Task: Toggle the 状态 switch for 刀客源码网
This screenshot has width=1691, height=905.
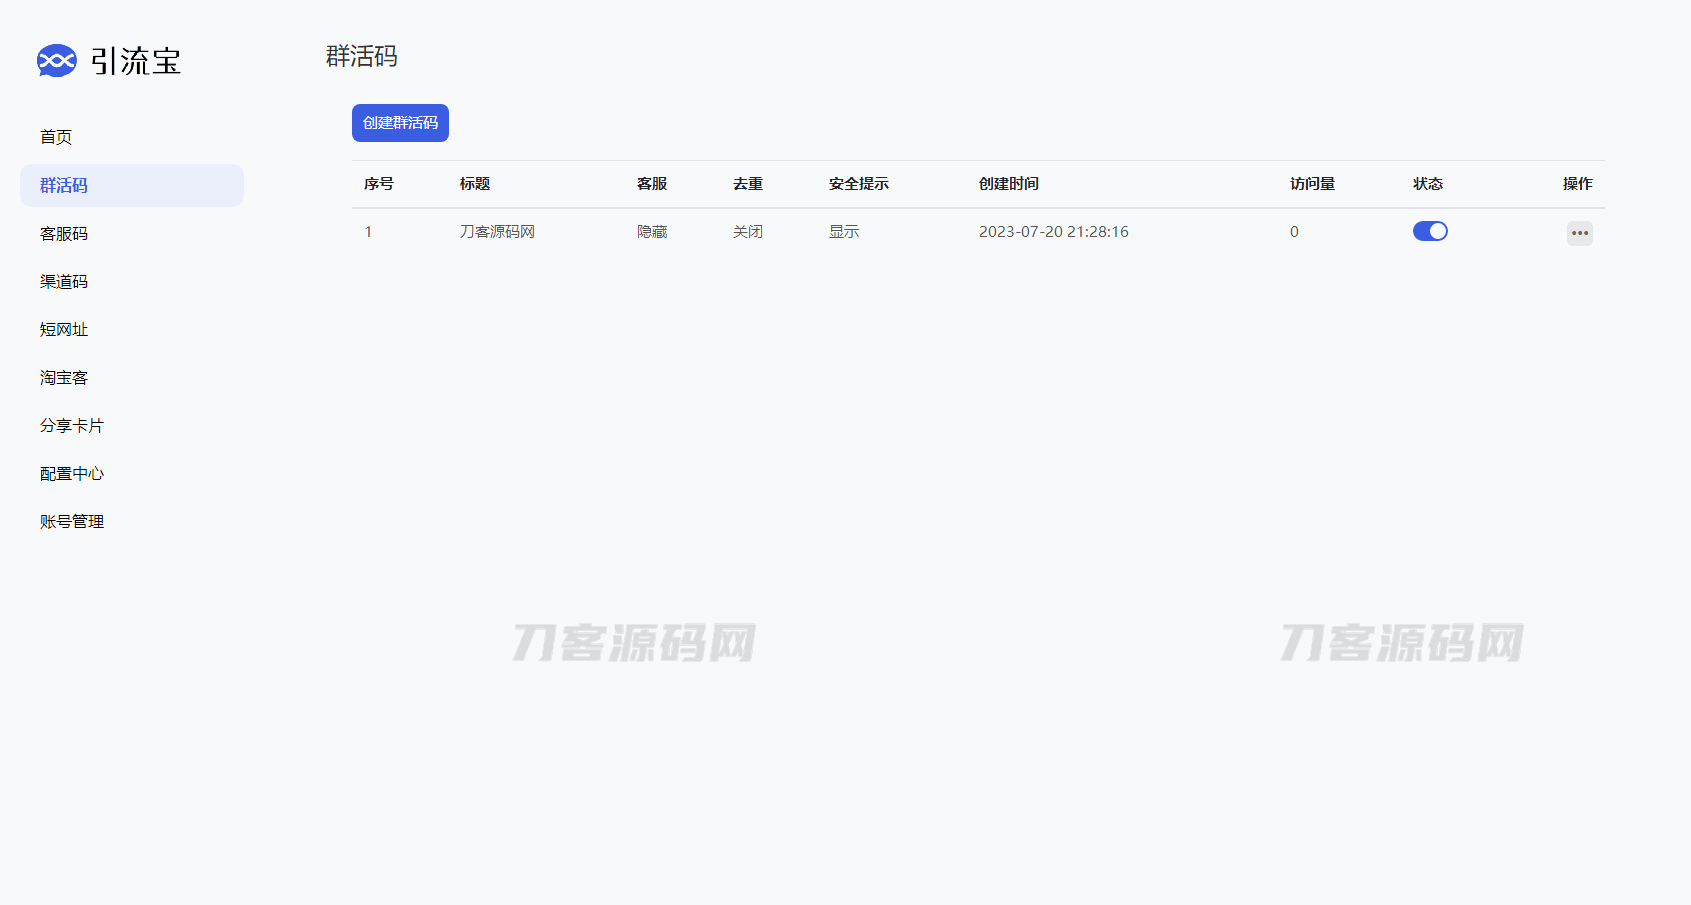Action: pyautogui.click(x=1429, y=231)
